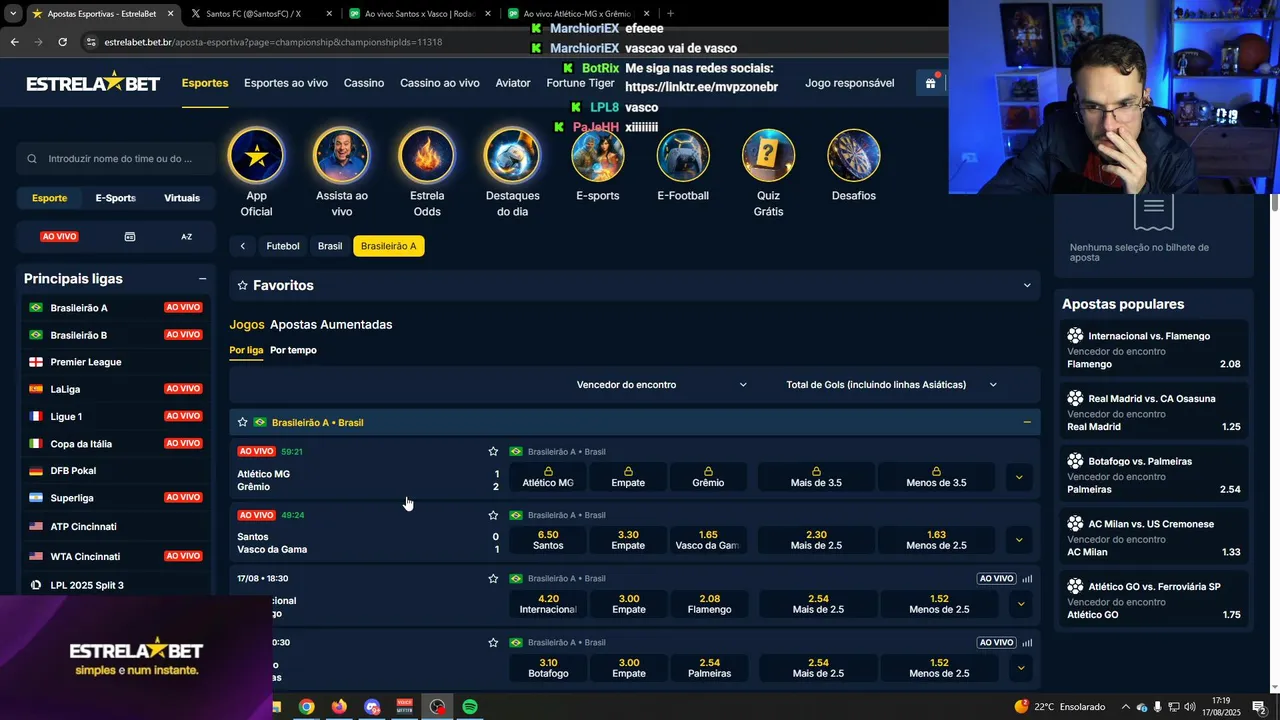Switch to the E-Sports sidebar tab

pyautogui.click(x=115, y=198)
